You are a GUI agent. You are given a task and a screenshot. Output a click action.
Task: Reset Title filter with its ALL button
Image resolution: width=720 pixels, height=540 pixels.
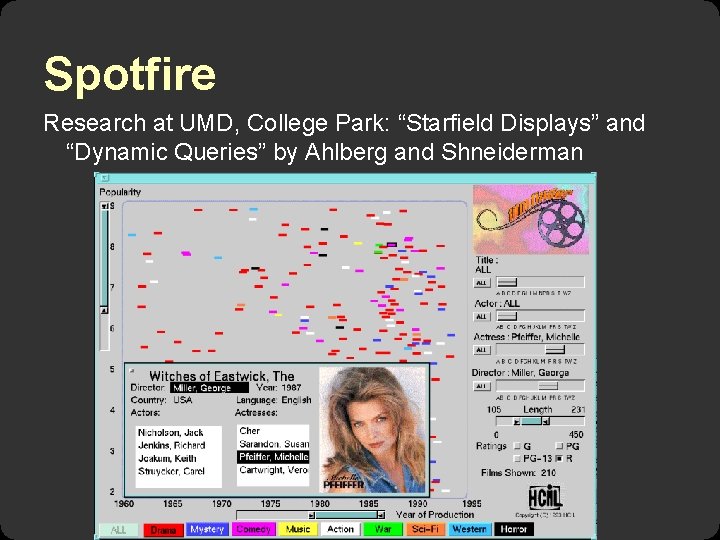482,283
